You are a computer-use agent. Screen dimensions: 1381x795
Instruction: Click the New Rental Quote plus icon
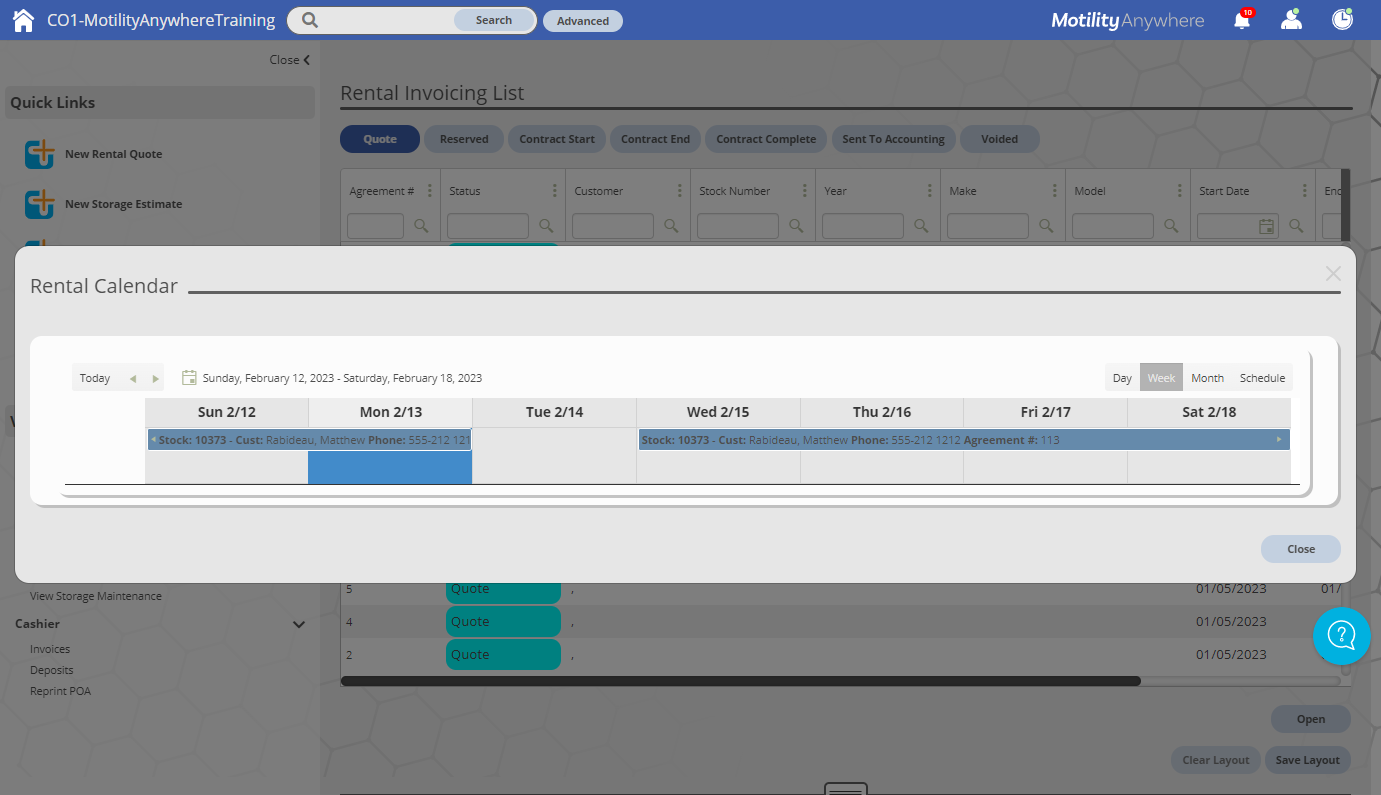(x=40, y=154)
